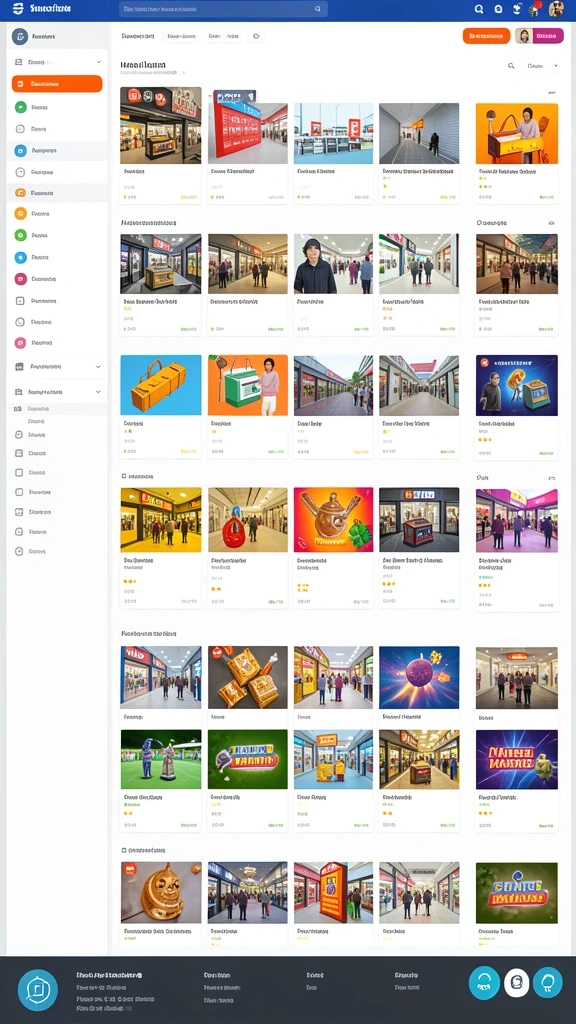The height and width of the screenshot is (1024, 576).
Task: Select the square outline item in lower sidebar
Action: point(20,472)
